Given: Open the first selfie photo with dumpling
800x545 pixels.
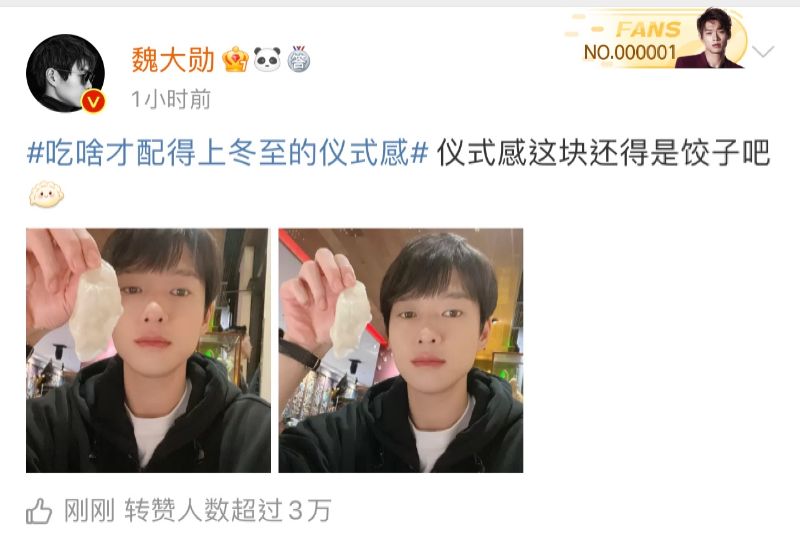Looking at the screenshot, I should pyautogui.click(x=148, y=351).
